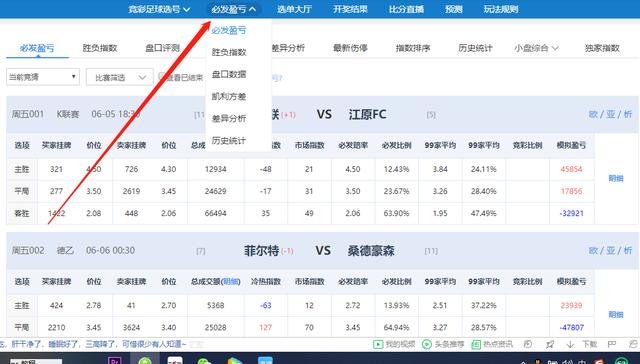Image resolution: width=640 pixels, height=364 pixels.
Task: Click the 菲尔特 team name
Action: [x=262, y=251]
